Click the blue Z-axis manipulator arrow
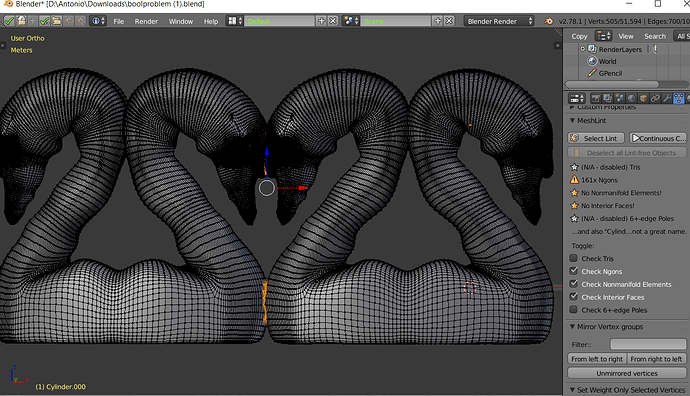This screenshot has width=690, height=396. (x=267, y=152)
